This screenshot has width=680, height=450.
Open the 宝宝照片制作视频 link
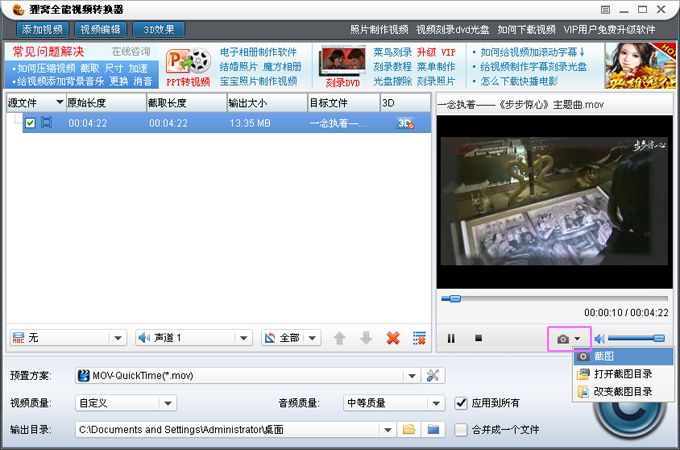[258, 81]
